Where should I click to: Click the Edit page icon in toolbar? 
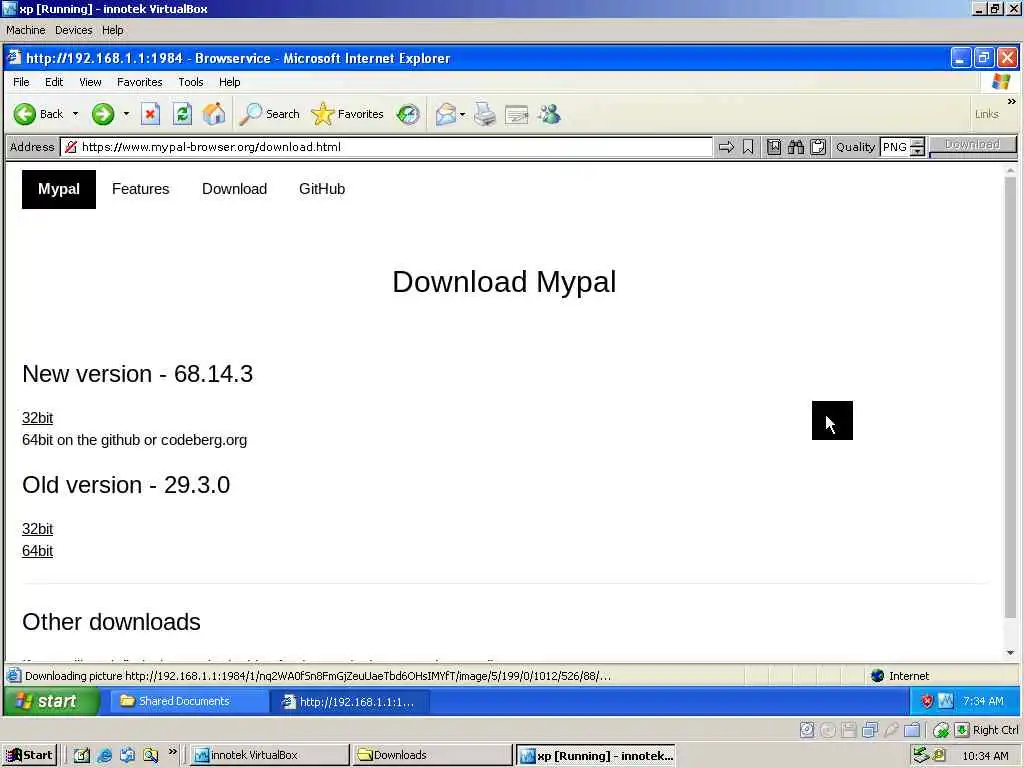[x=517, y=115]
